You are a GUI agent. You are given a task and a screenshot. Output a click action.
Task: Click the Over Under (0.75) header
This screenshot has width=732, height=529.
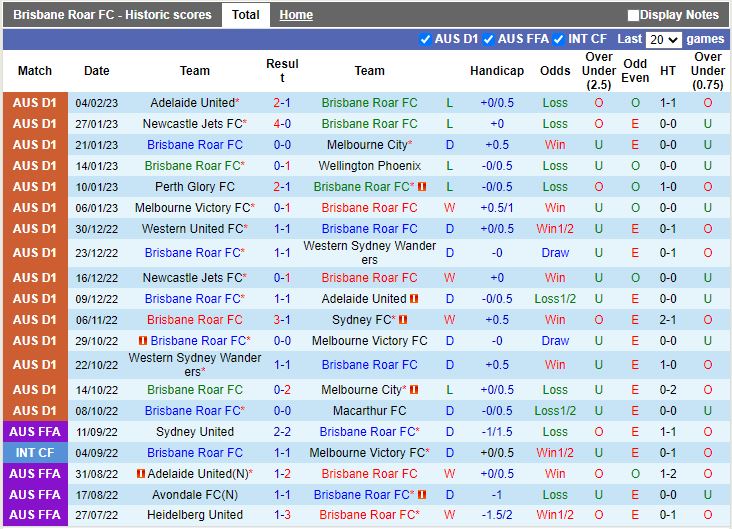tap(708, 71)
